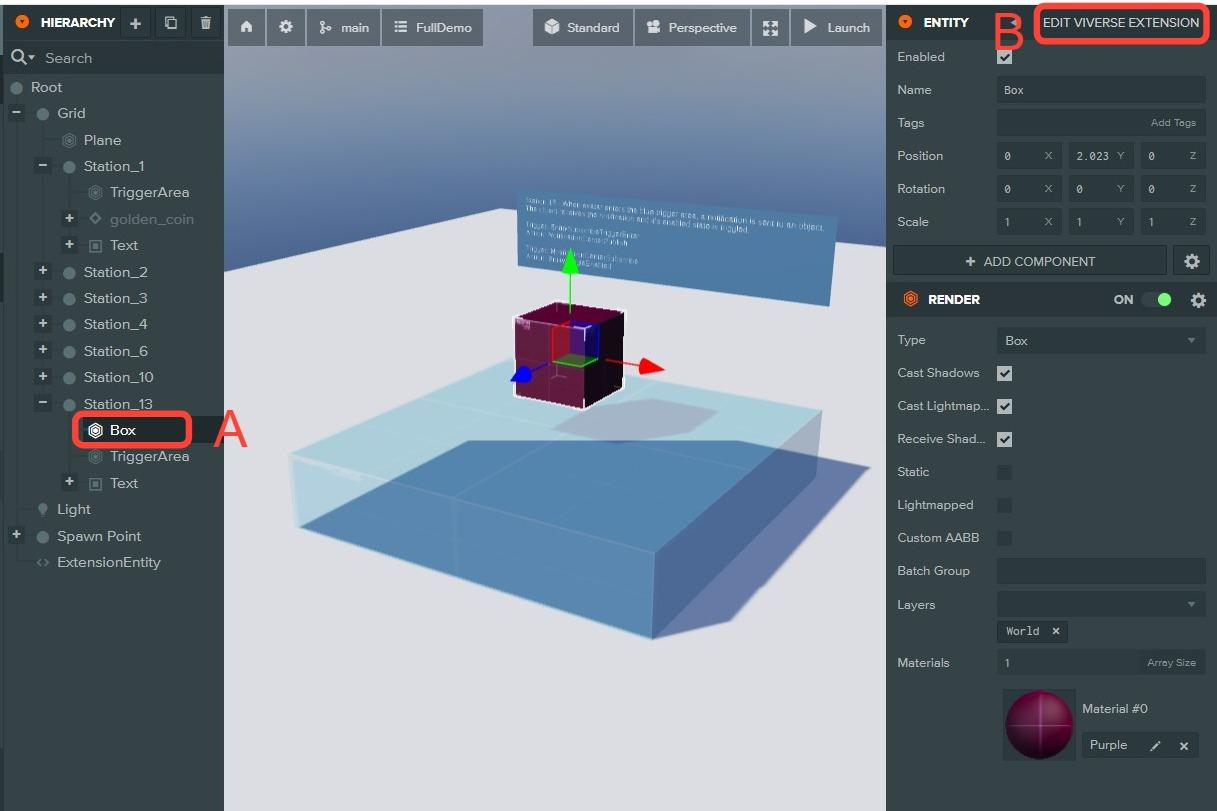
Task: Uncheck the Cast Shadows checkbox
Action: tap(1005, 373)
